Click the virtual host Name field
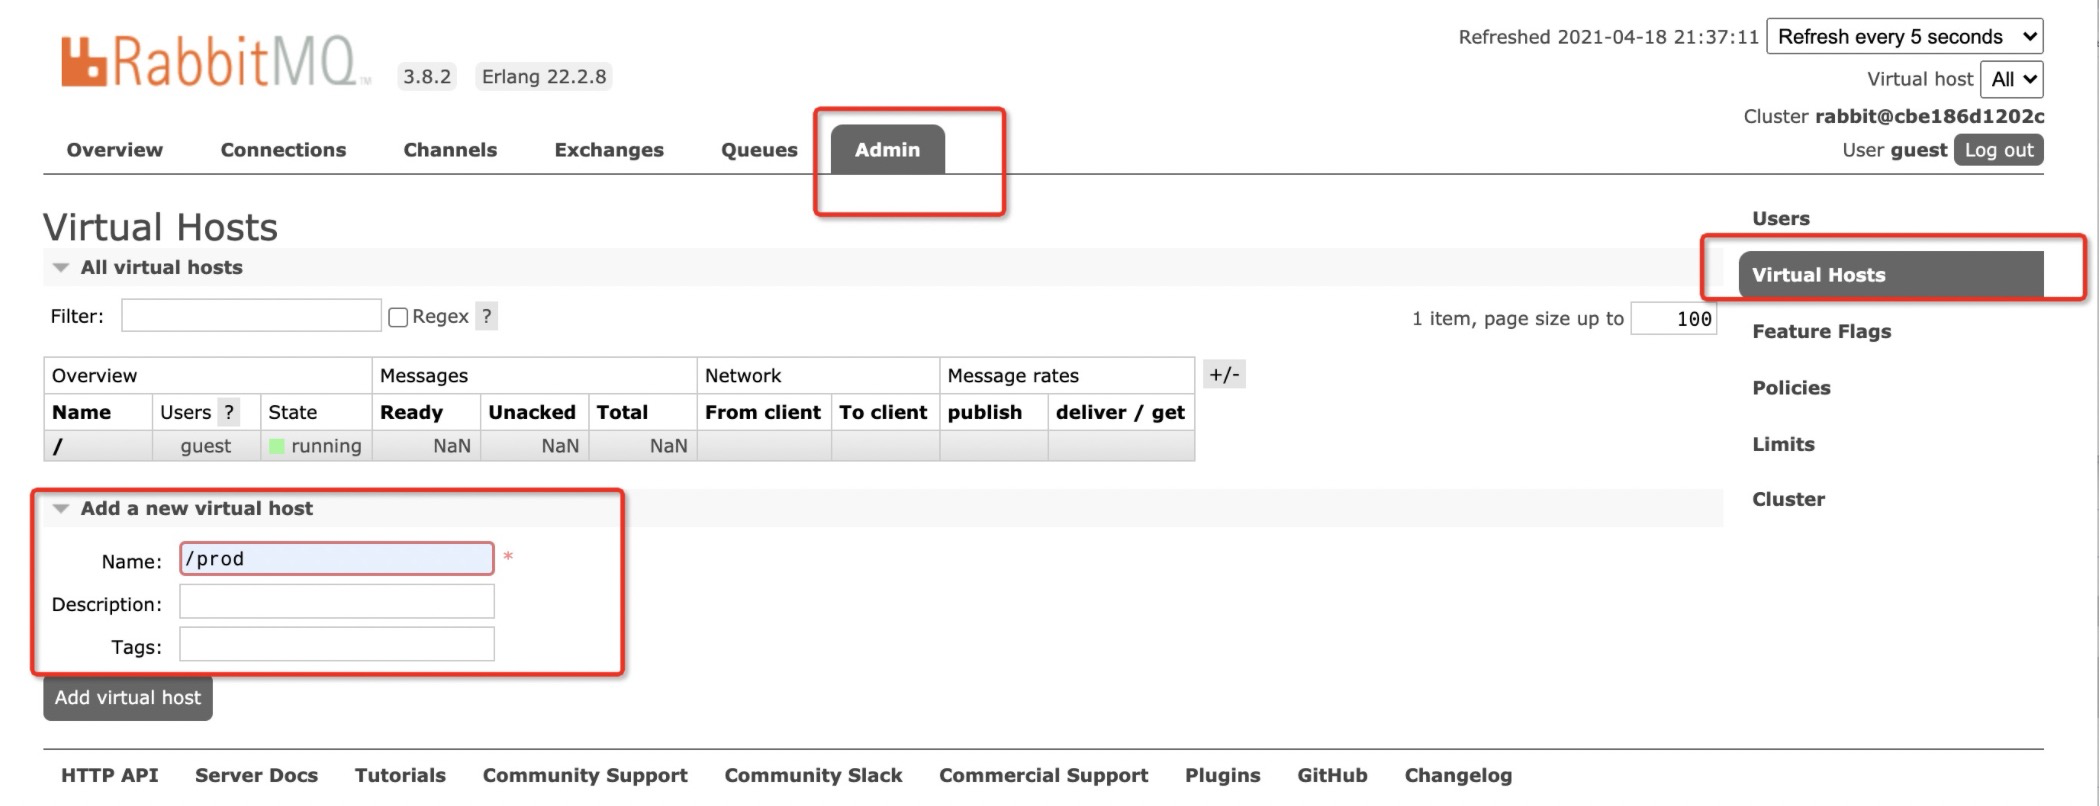The height and width of the screenshot is (806, 2100). coord(337,559)
